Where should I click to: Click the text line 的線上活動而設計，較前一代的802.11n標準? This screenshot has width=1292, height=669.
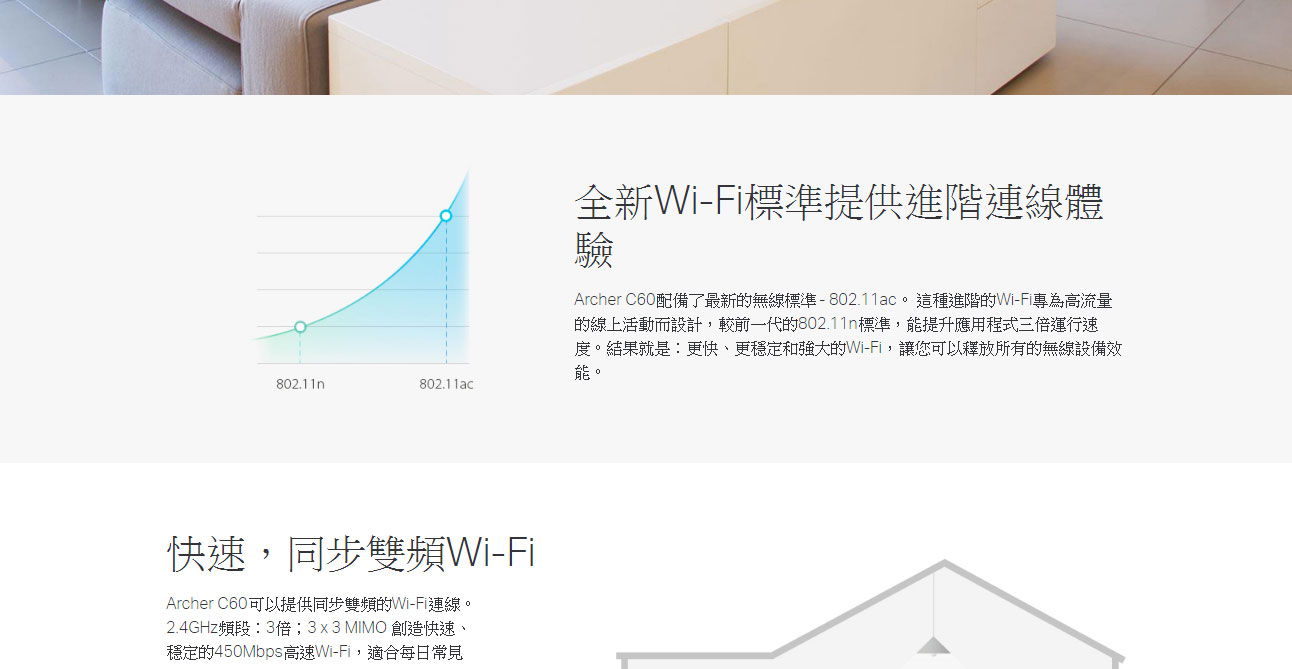click(836, 324)
